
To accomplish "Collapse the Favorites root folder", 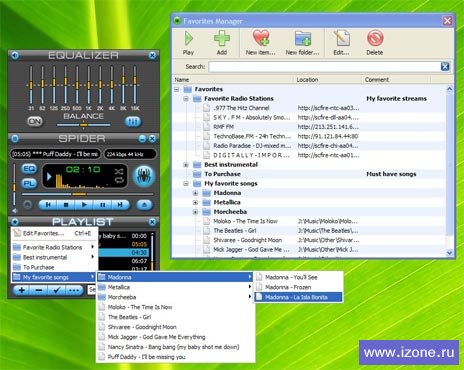I will coord(177,89).
